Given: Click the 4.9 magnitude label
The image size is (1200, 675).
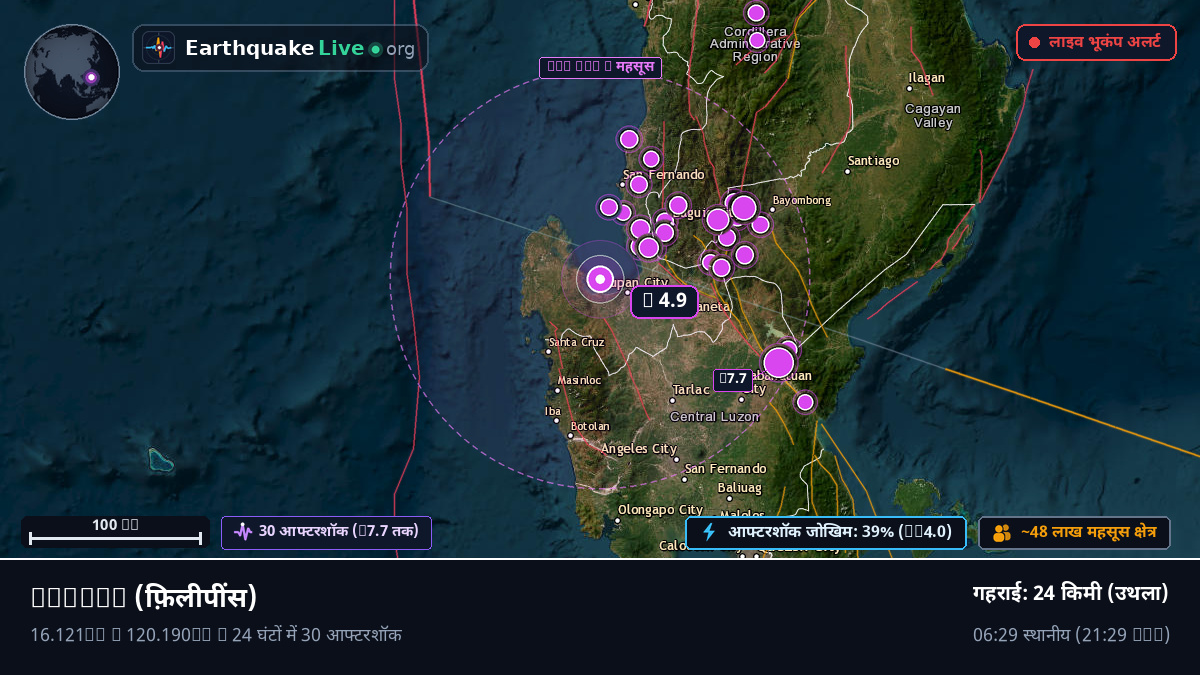Looking at the screenshot, I should pyautogui.click(x=665, y=301).
